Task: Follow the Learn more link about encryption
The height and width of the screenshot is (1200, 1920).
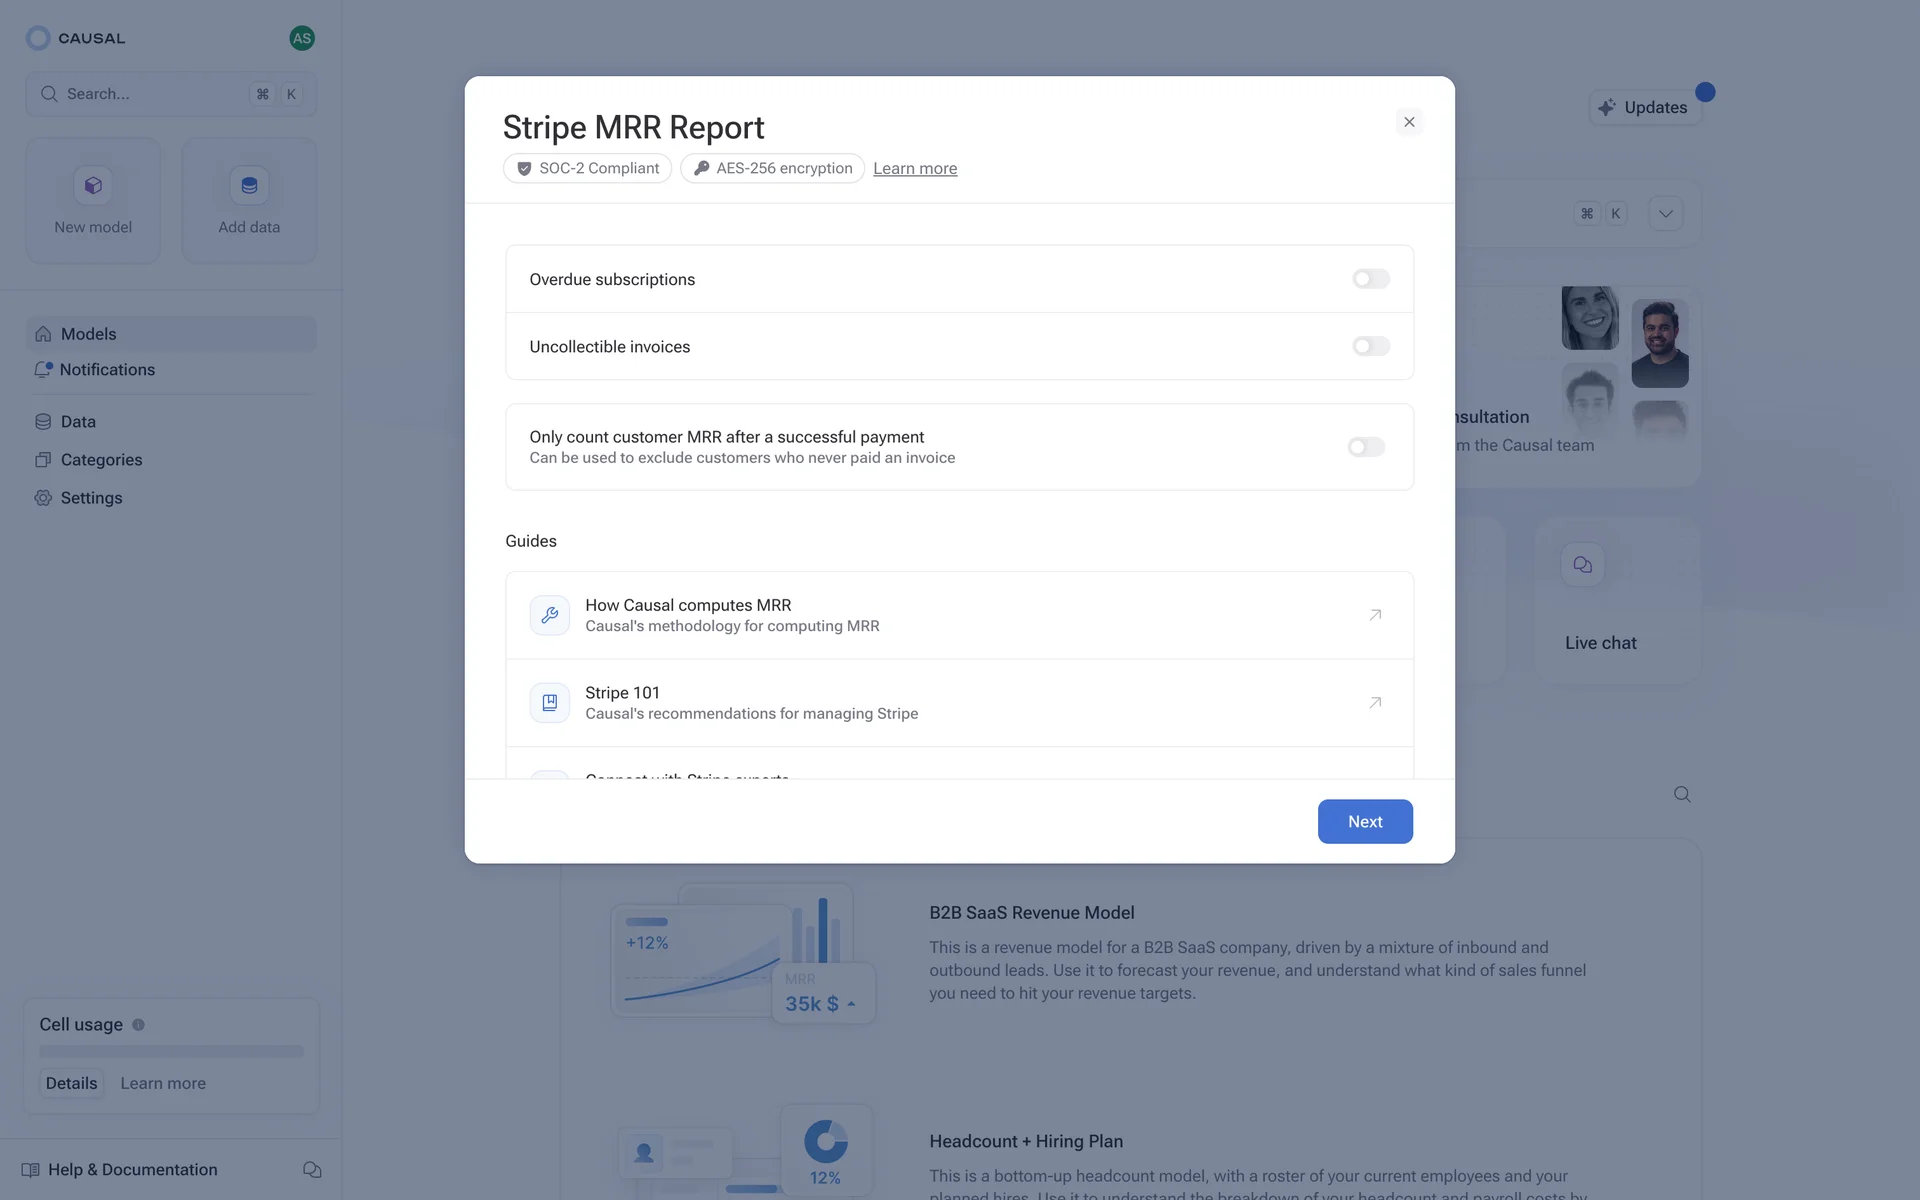Action: pyautogui.click(x=914, y=169)
